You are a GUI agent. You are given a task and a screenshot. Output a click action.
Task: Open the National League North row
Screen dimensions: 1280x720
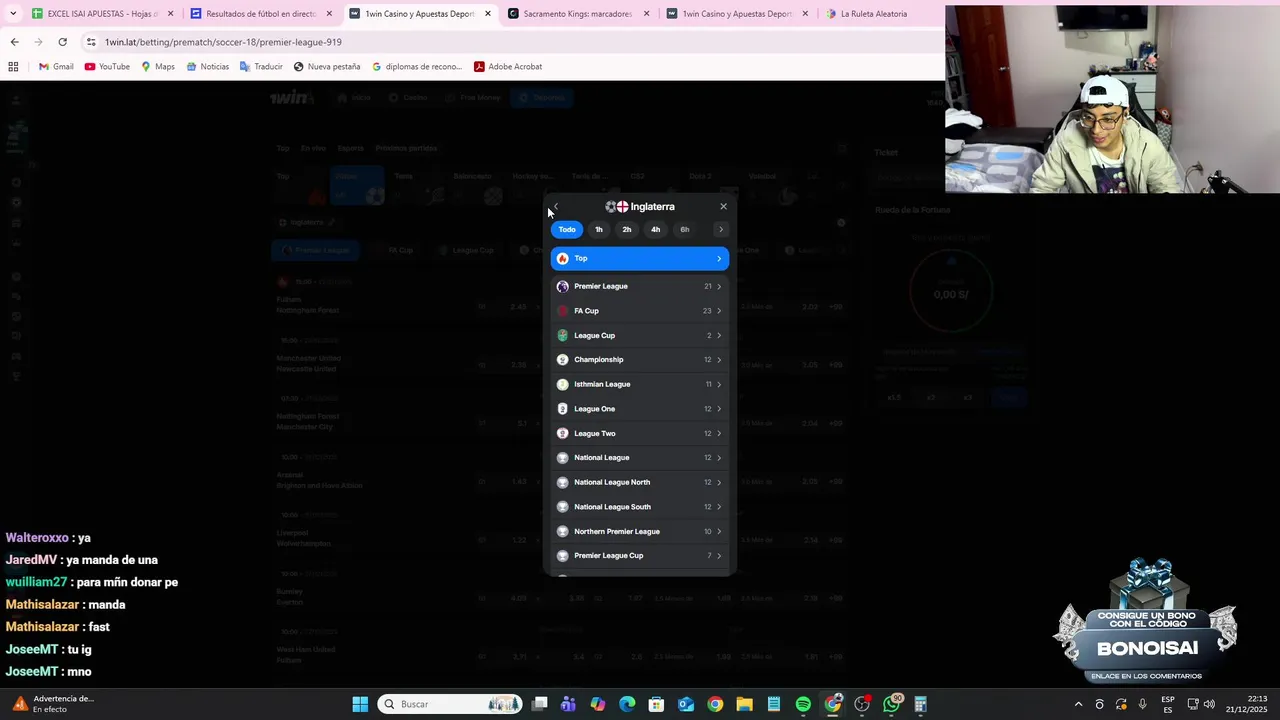click(x=640, y=483)
